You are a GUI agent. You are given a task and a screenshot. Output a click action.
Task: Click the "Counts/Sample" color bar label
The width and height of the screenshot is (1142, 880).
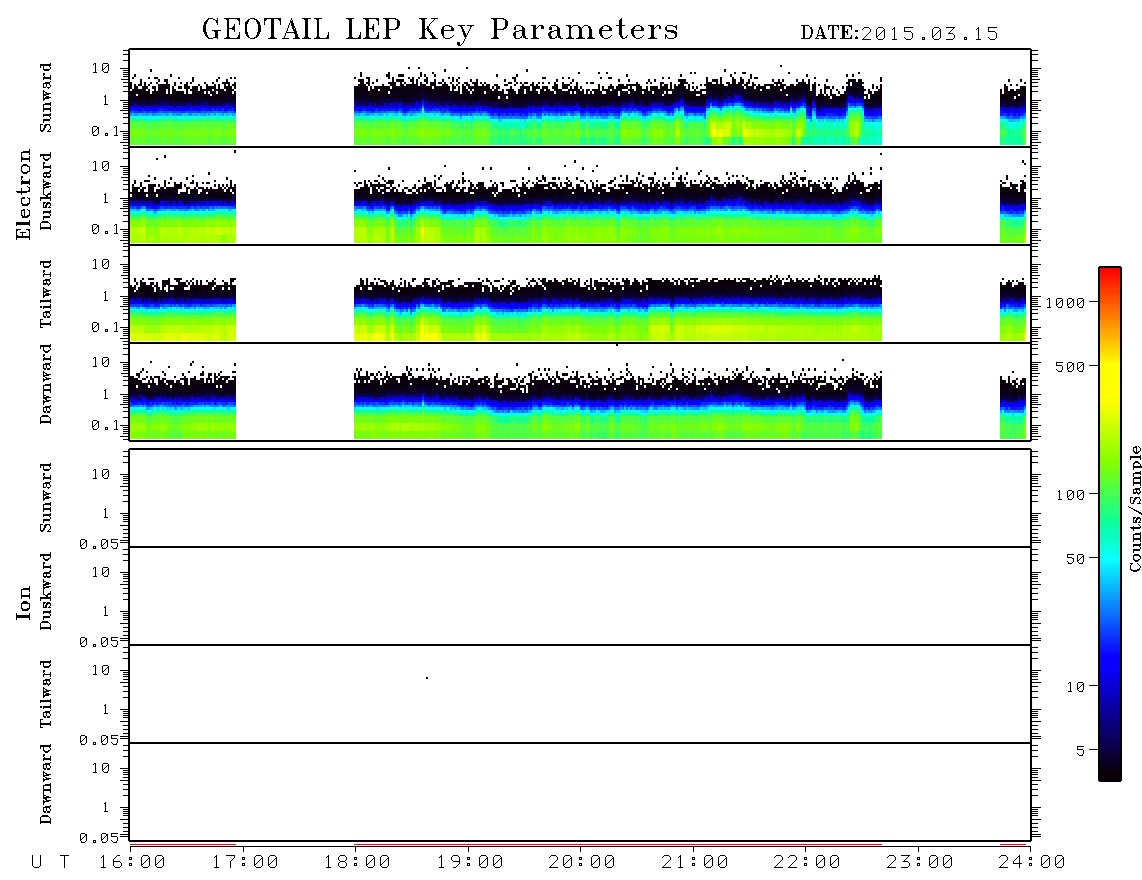coord(1135,508)
